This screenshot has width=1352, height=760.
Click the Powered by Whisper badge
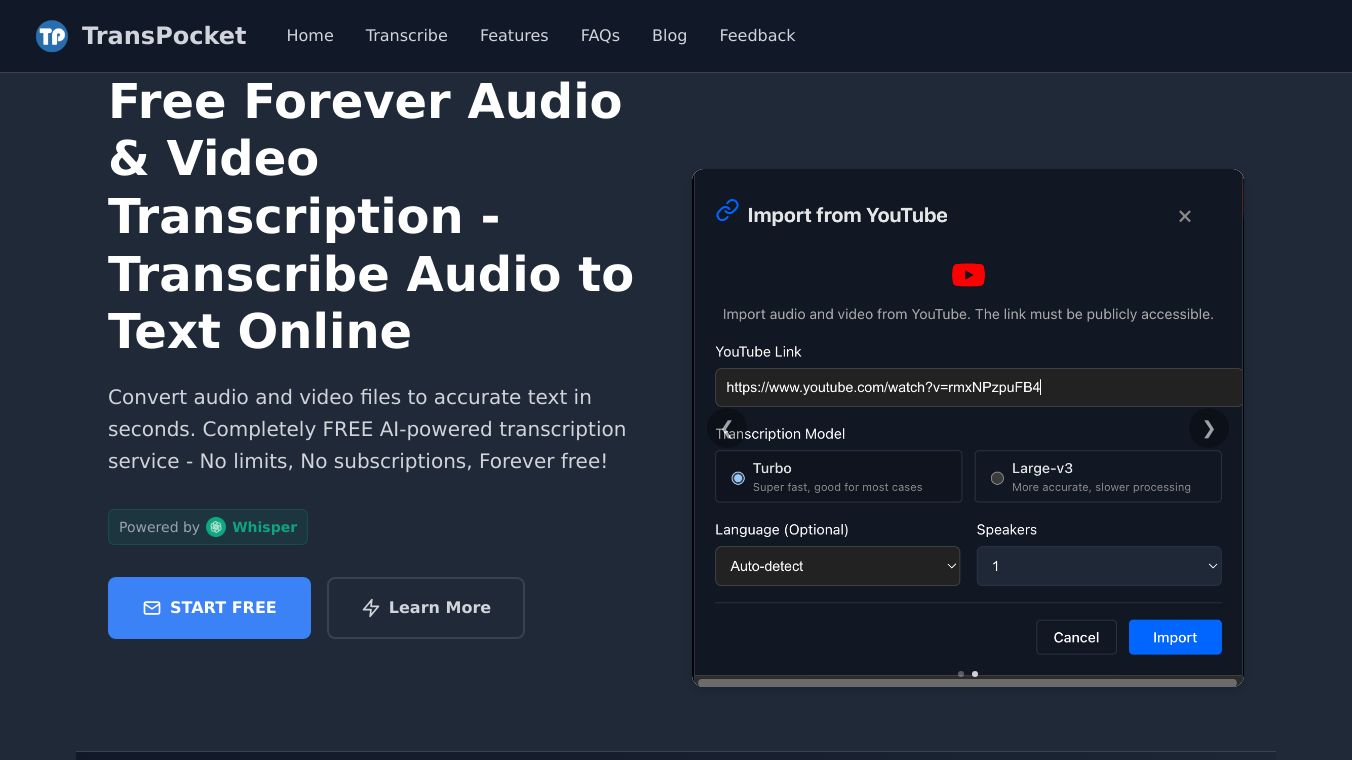pos(208,527)
